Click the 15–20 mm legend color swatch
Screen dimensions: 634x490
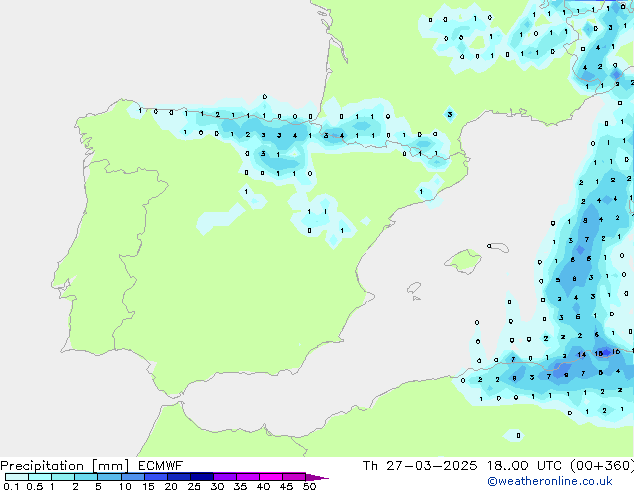point(156,477)
